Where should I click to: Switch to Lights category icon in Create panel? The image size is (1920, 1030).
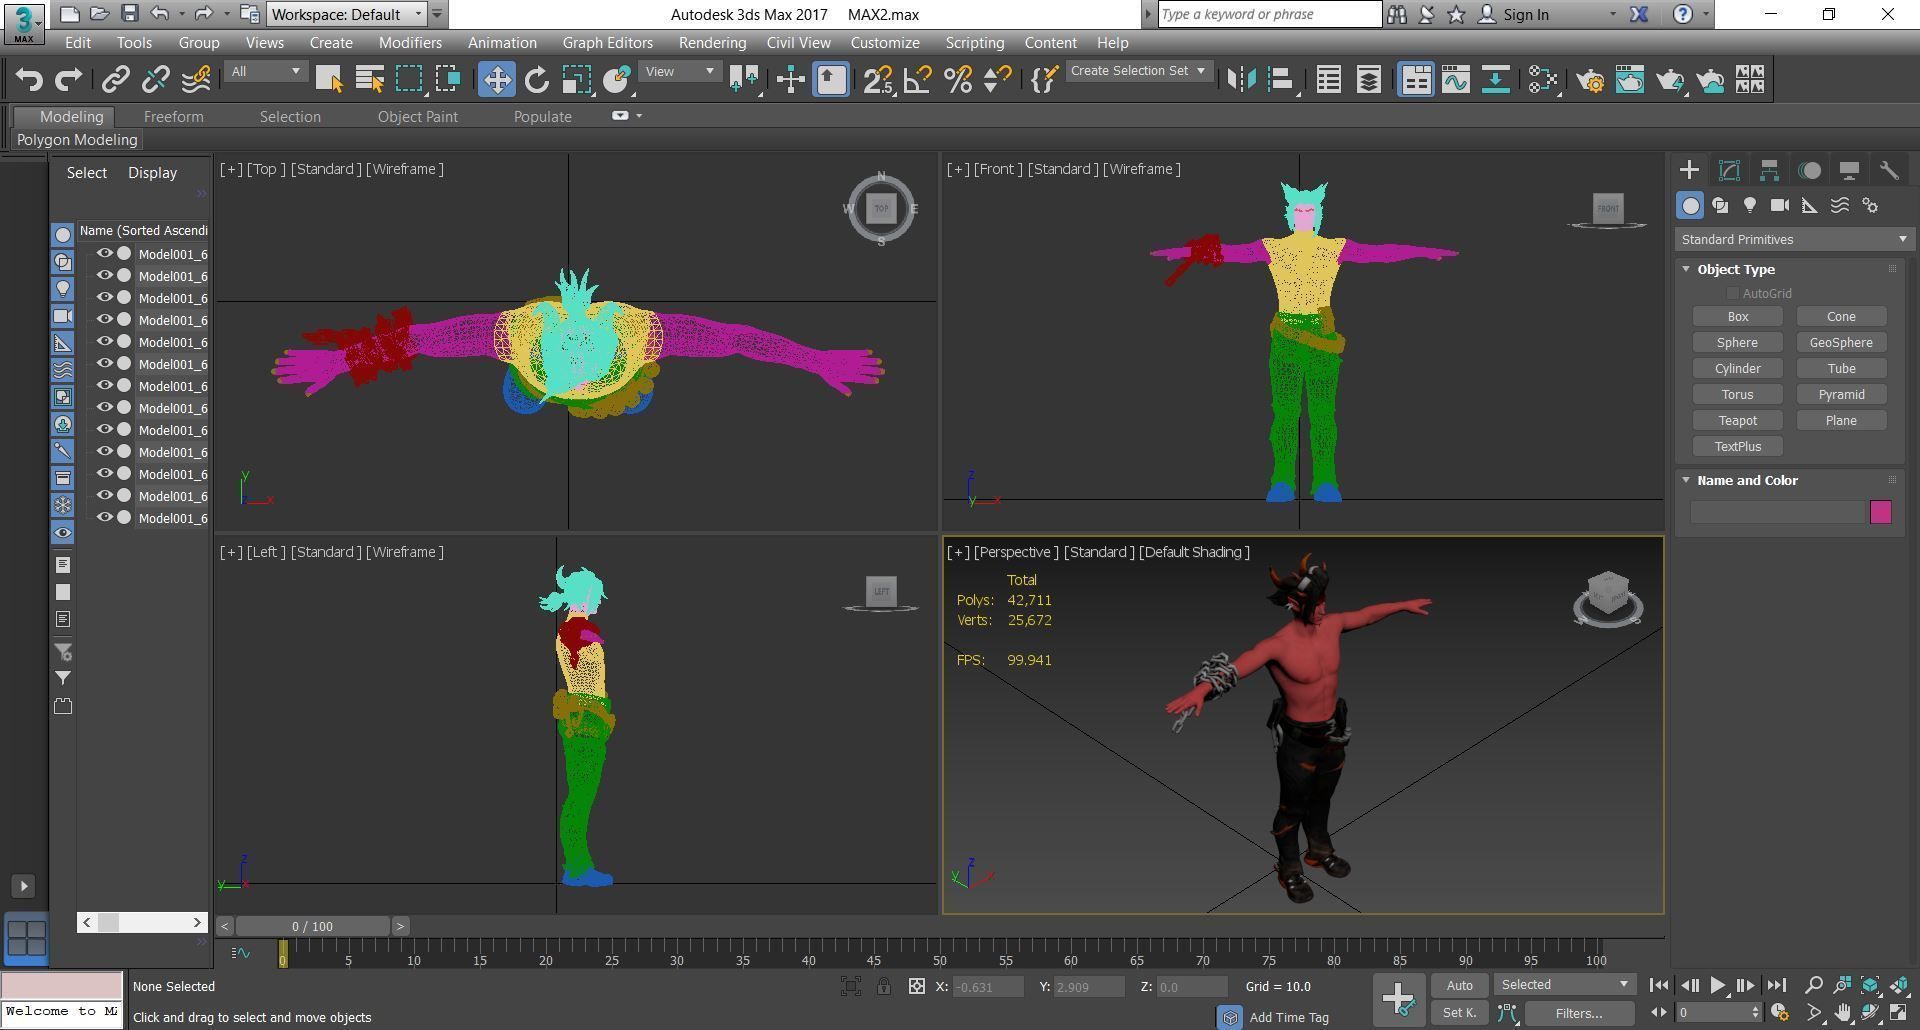(1750, 205)
